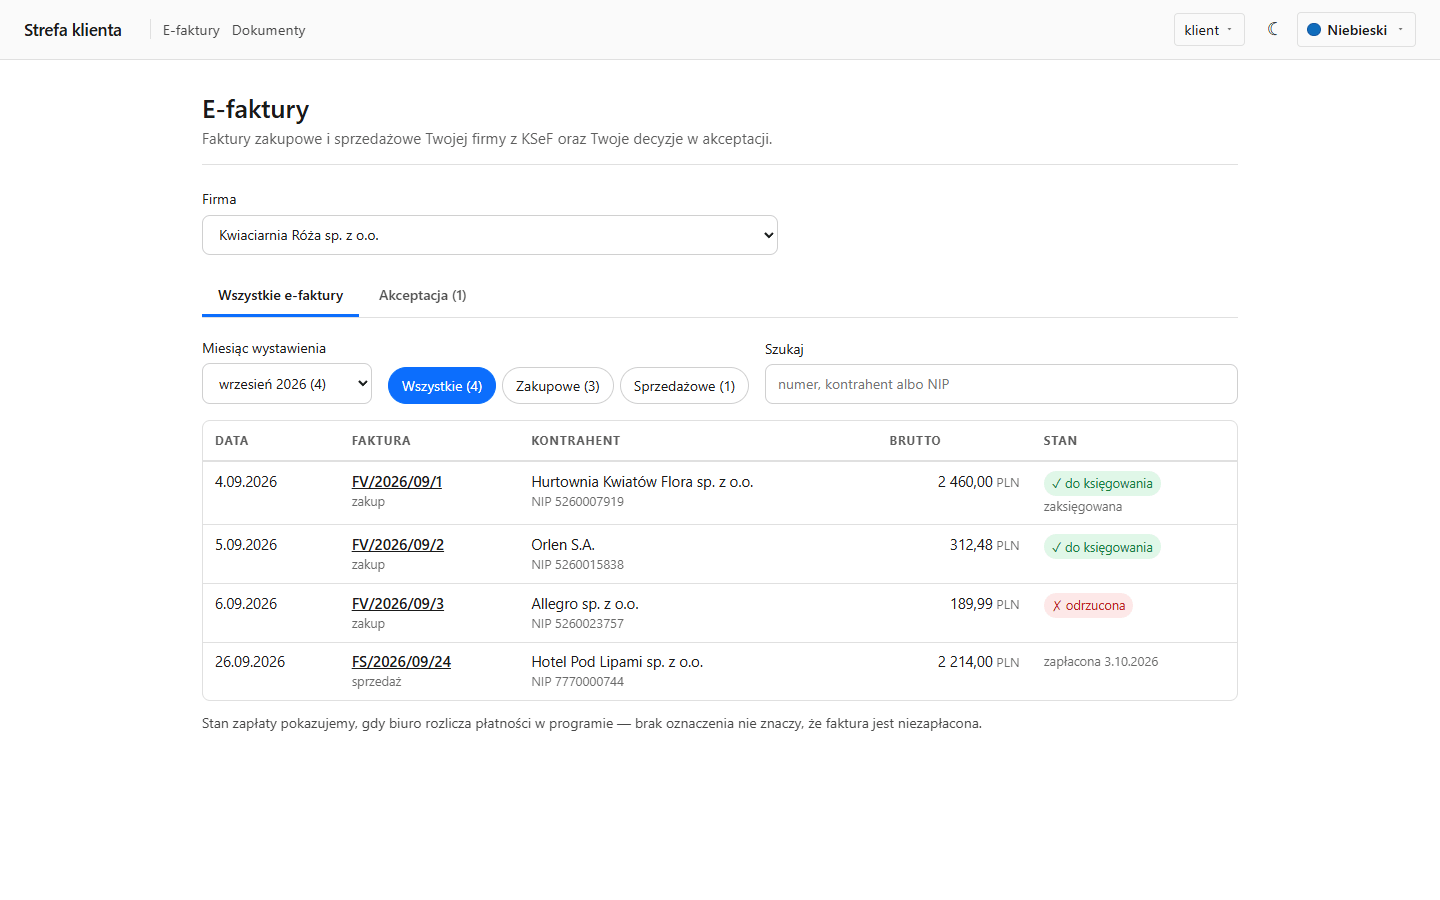Click the do księgowania badge for Orlen S.A.

click(x=1102, y=547)
